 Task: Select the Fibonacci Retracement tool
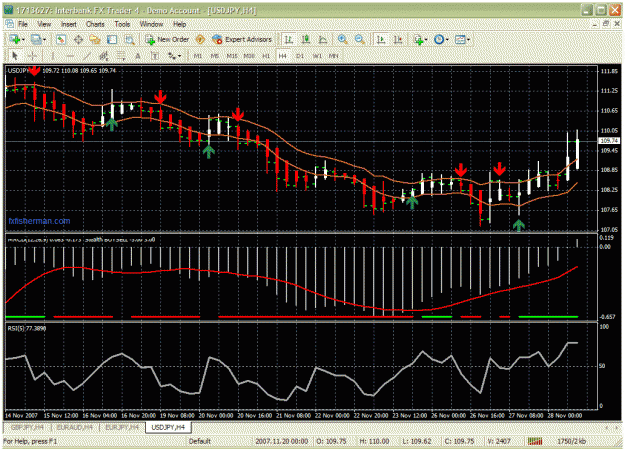pyautogui.click(x=121, y=56)
